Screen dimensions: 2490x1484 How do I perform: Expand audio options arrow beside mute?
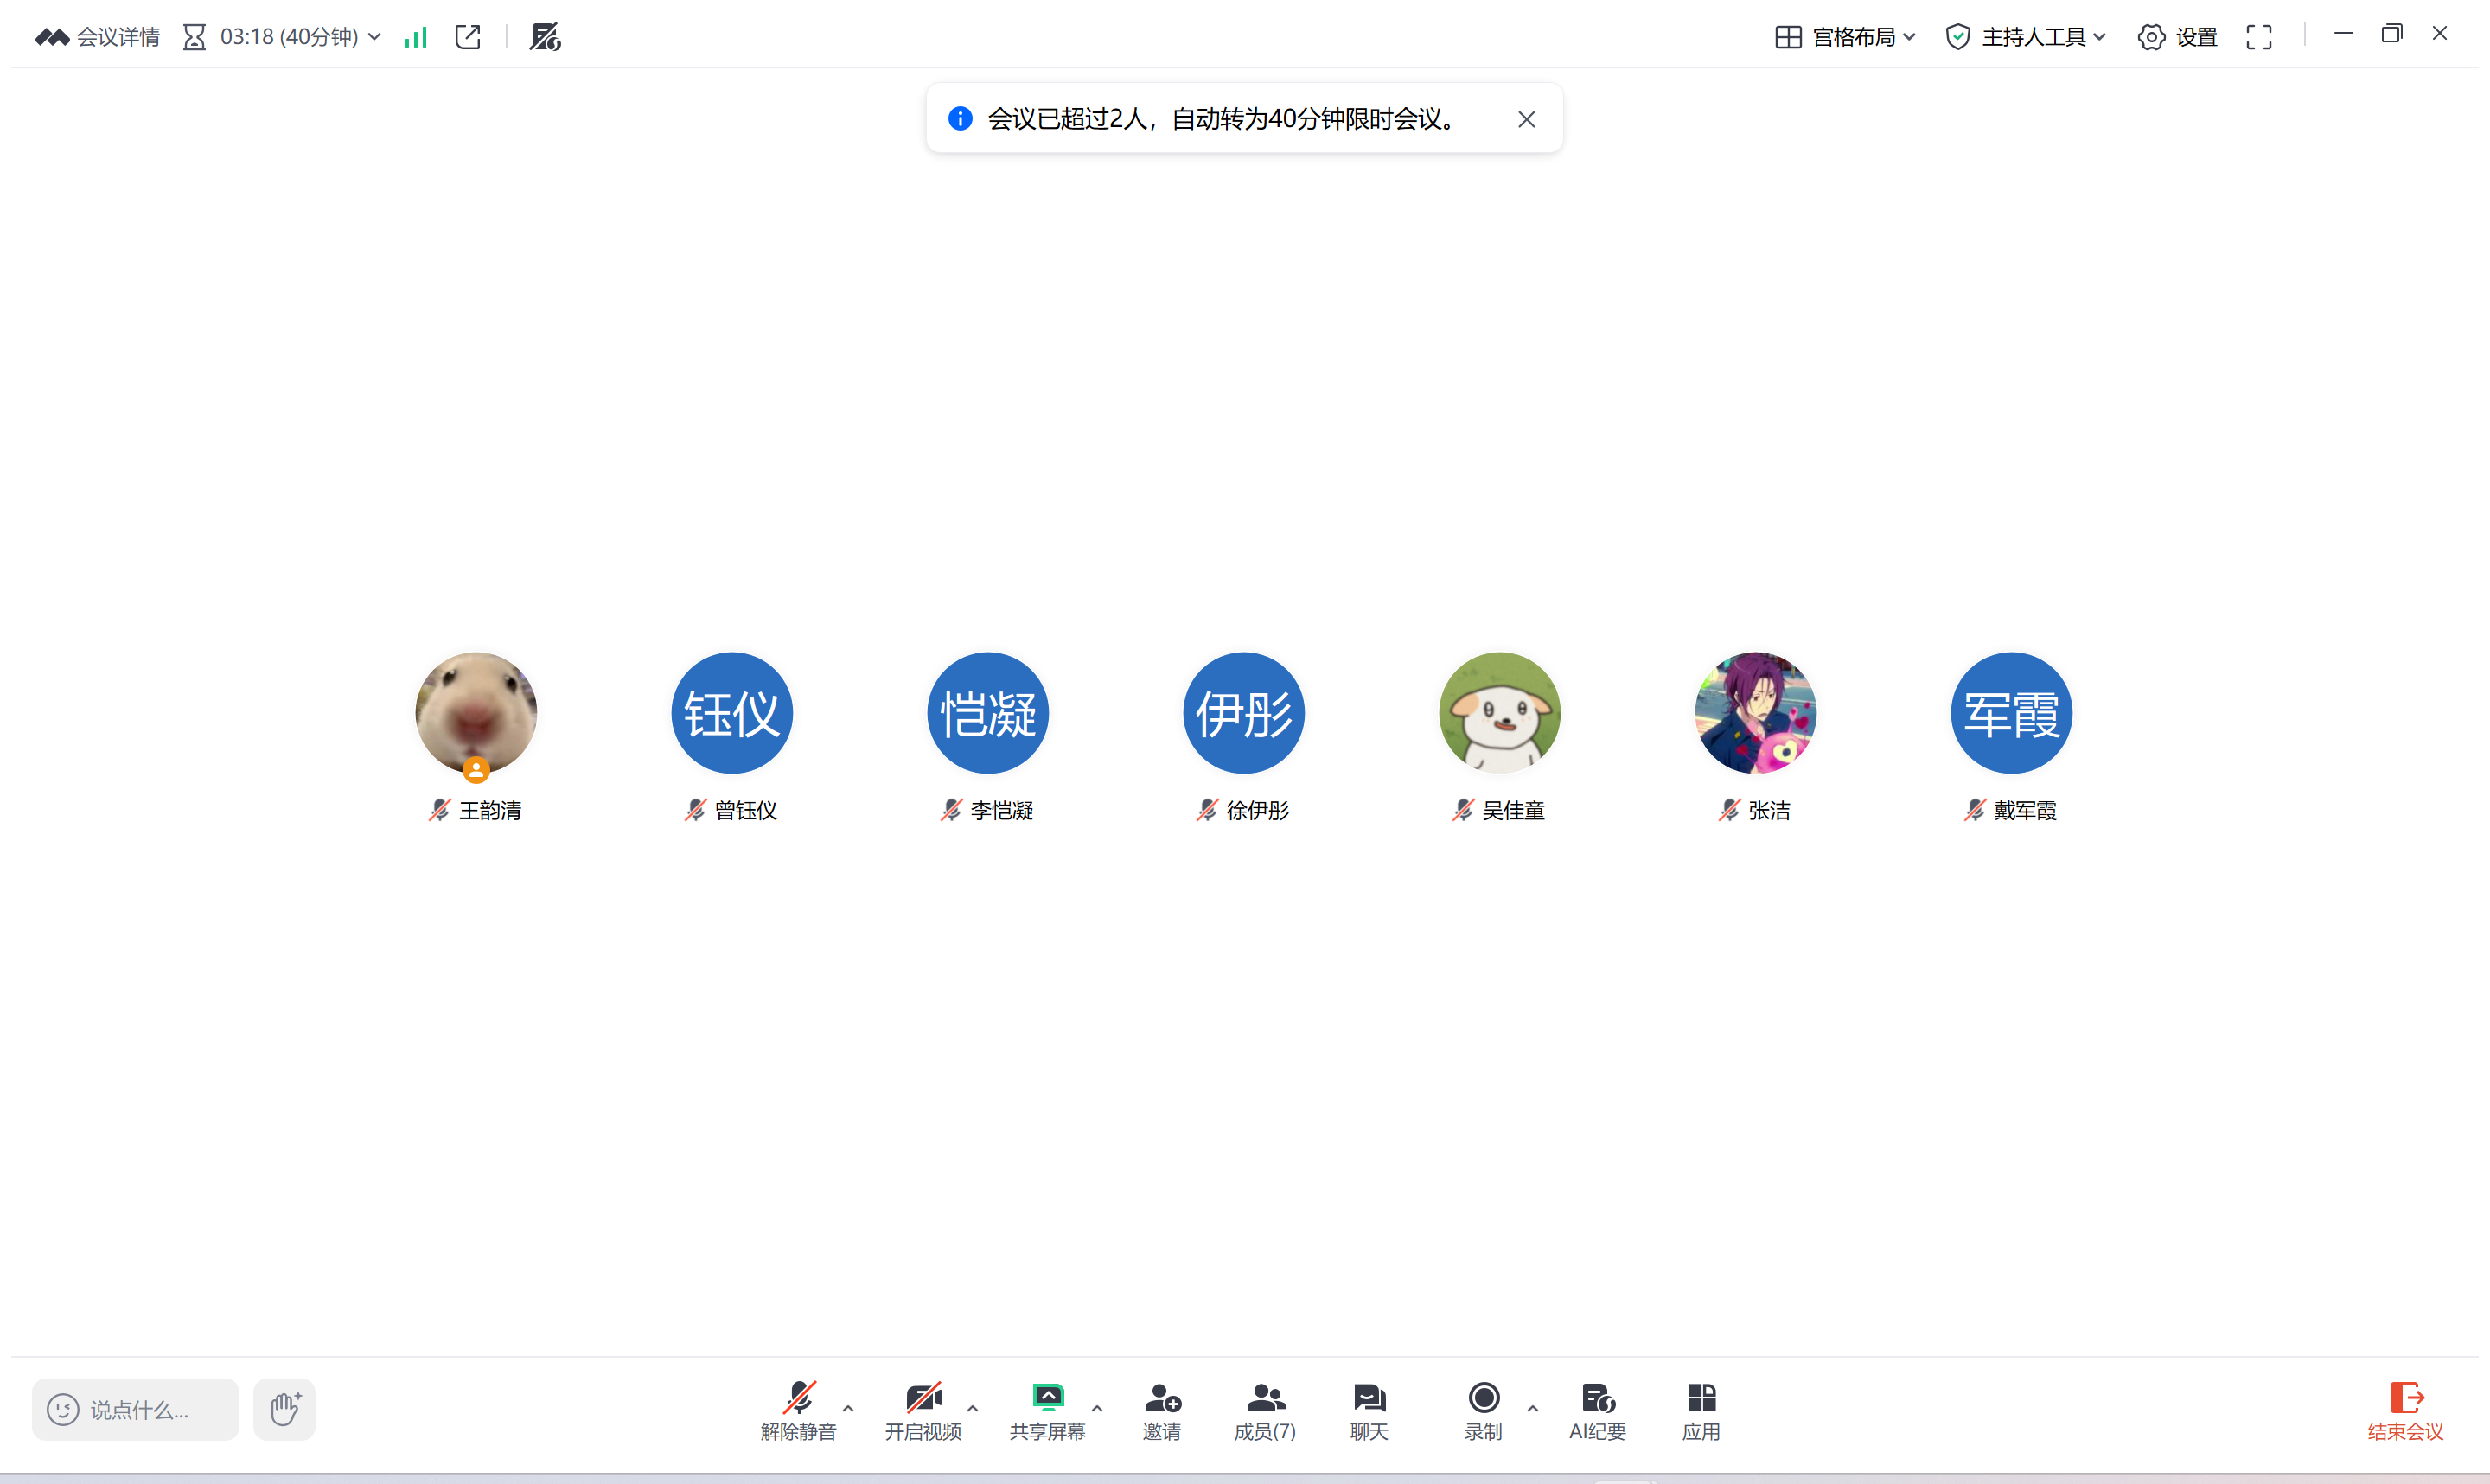pos(848,1407)
